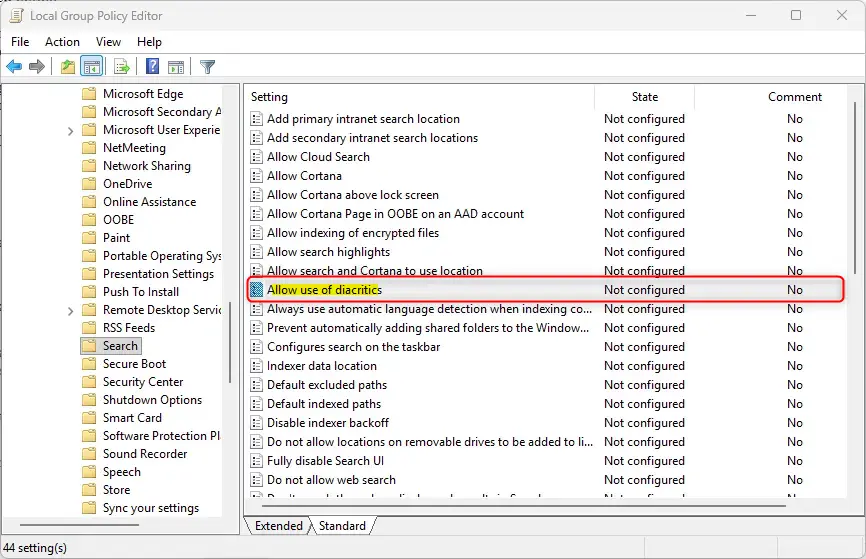Click policy icon beside Fully disable Search UI
Viewport: 866px width, 559px height.
[256, 461]
